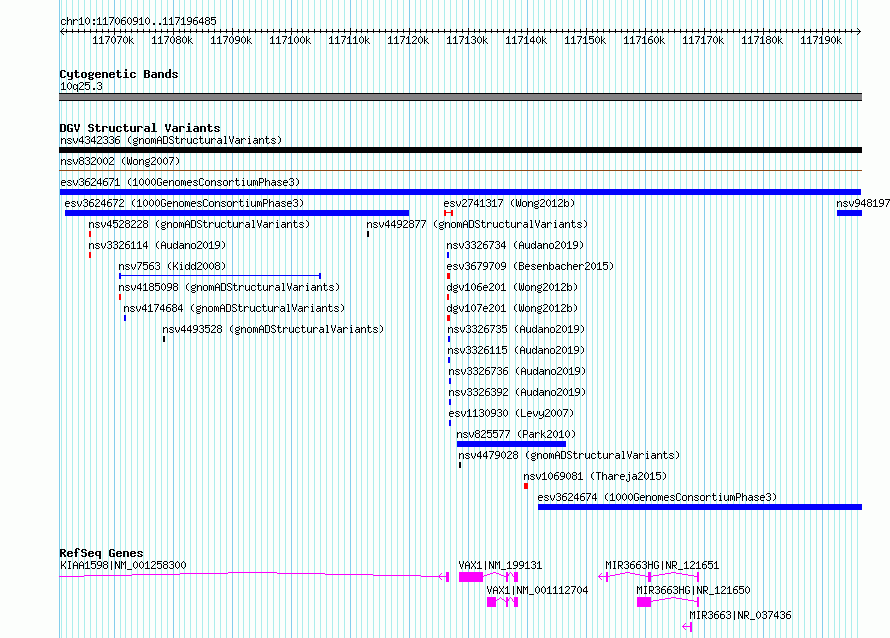890x638 pixels.
Task: Open nsv832002 (Wong2007) label
Action: click(120, 161)
